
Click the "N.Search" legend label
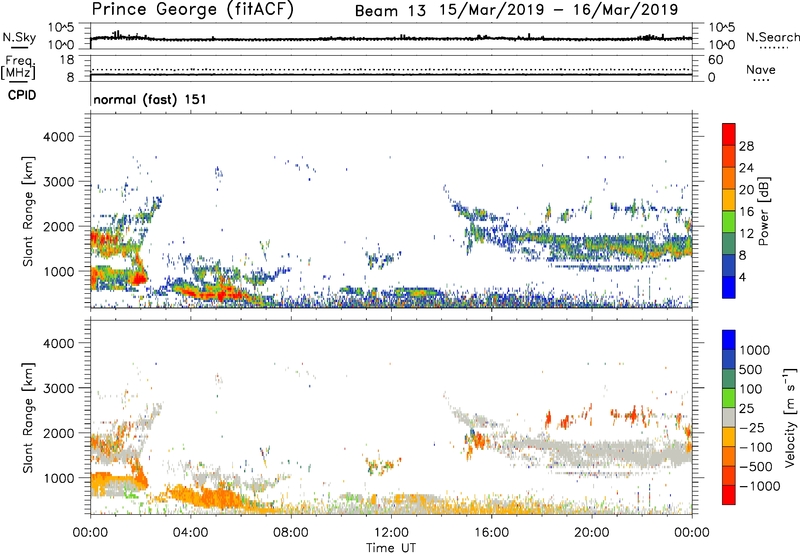point(772,37)
